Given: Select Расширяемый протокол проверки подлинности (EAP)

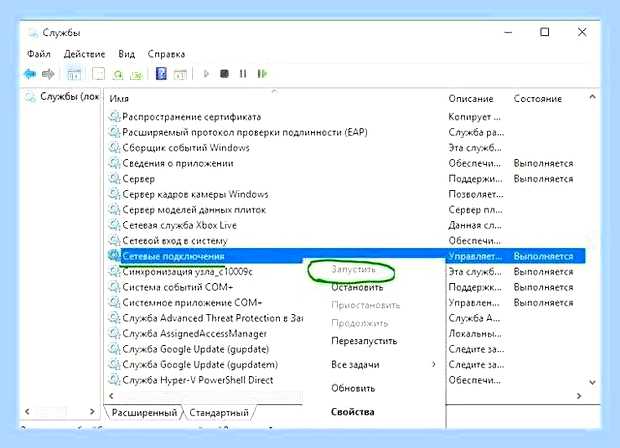Looking at the screenshot, I should [245, 132].
